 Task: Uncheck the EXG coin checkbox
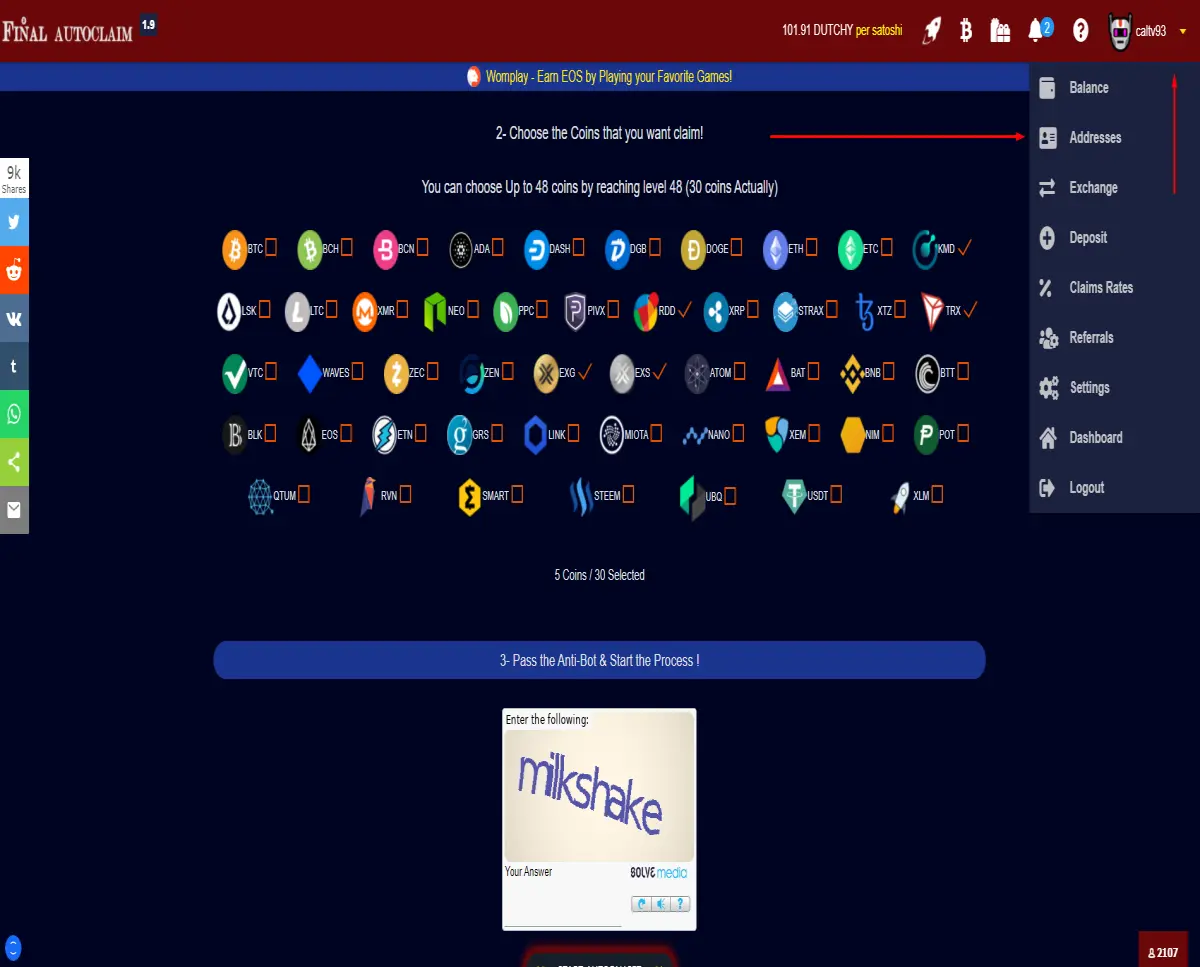coord(585,372)
